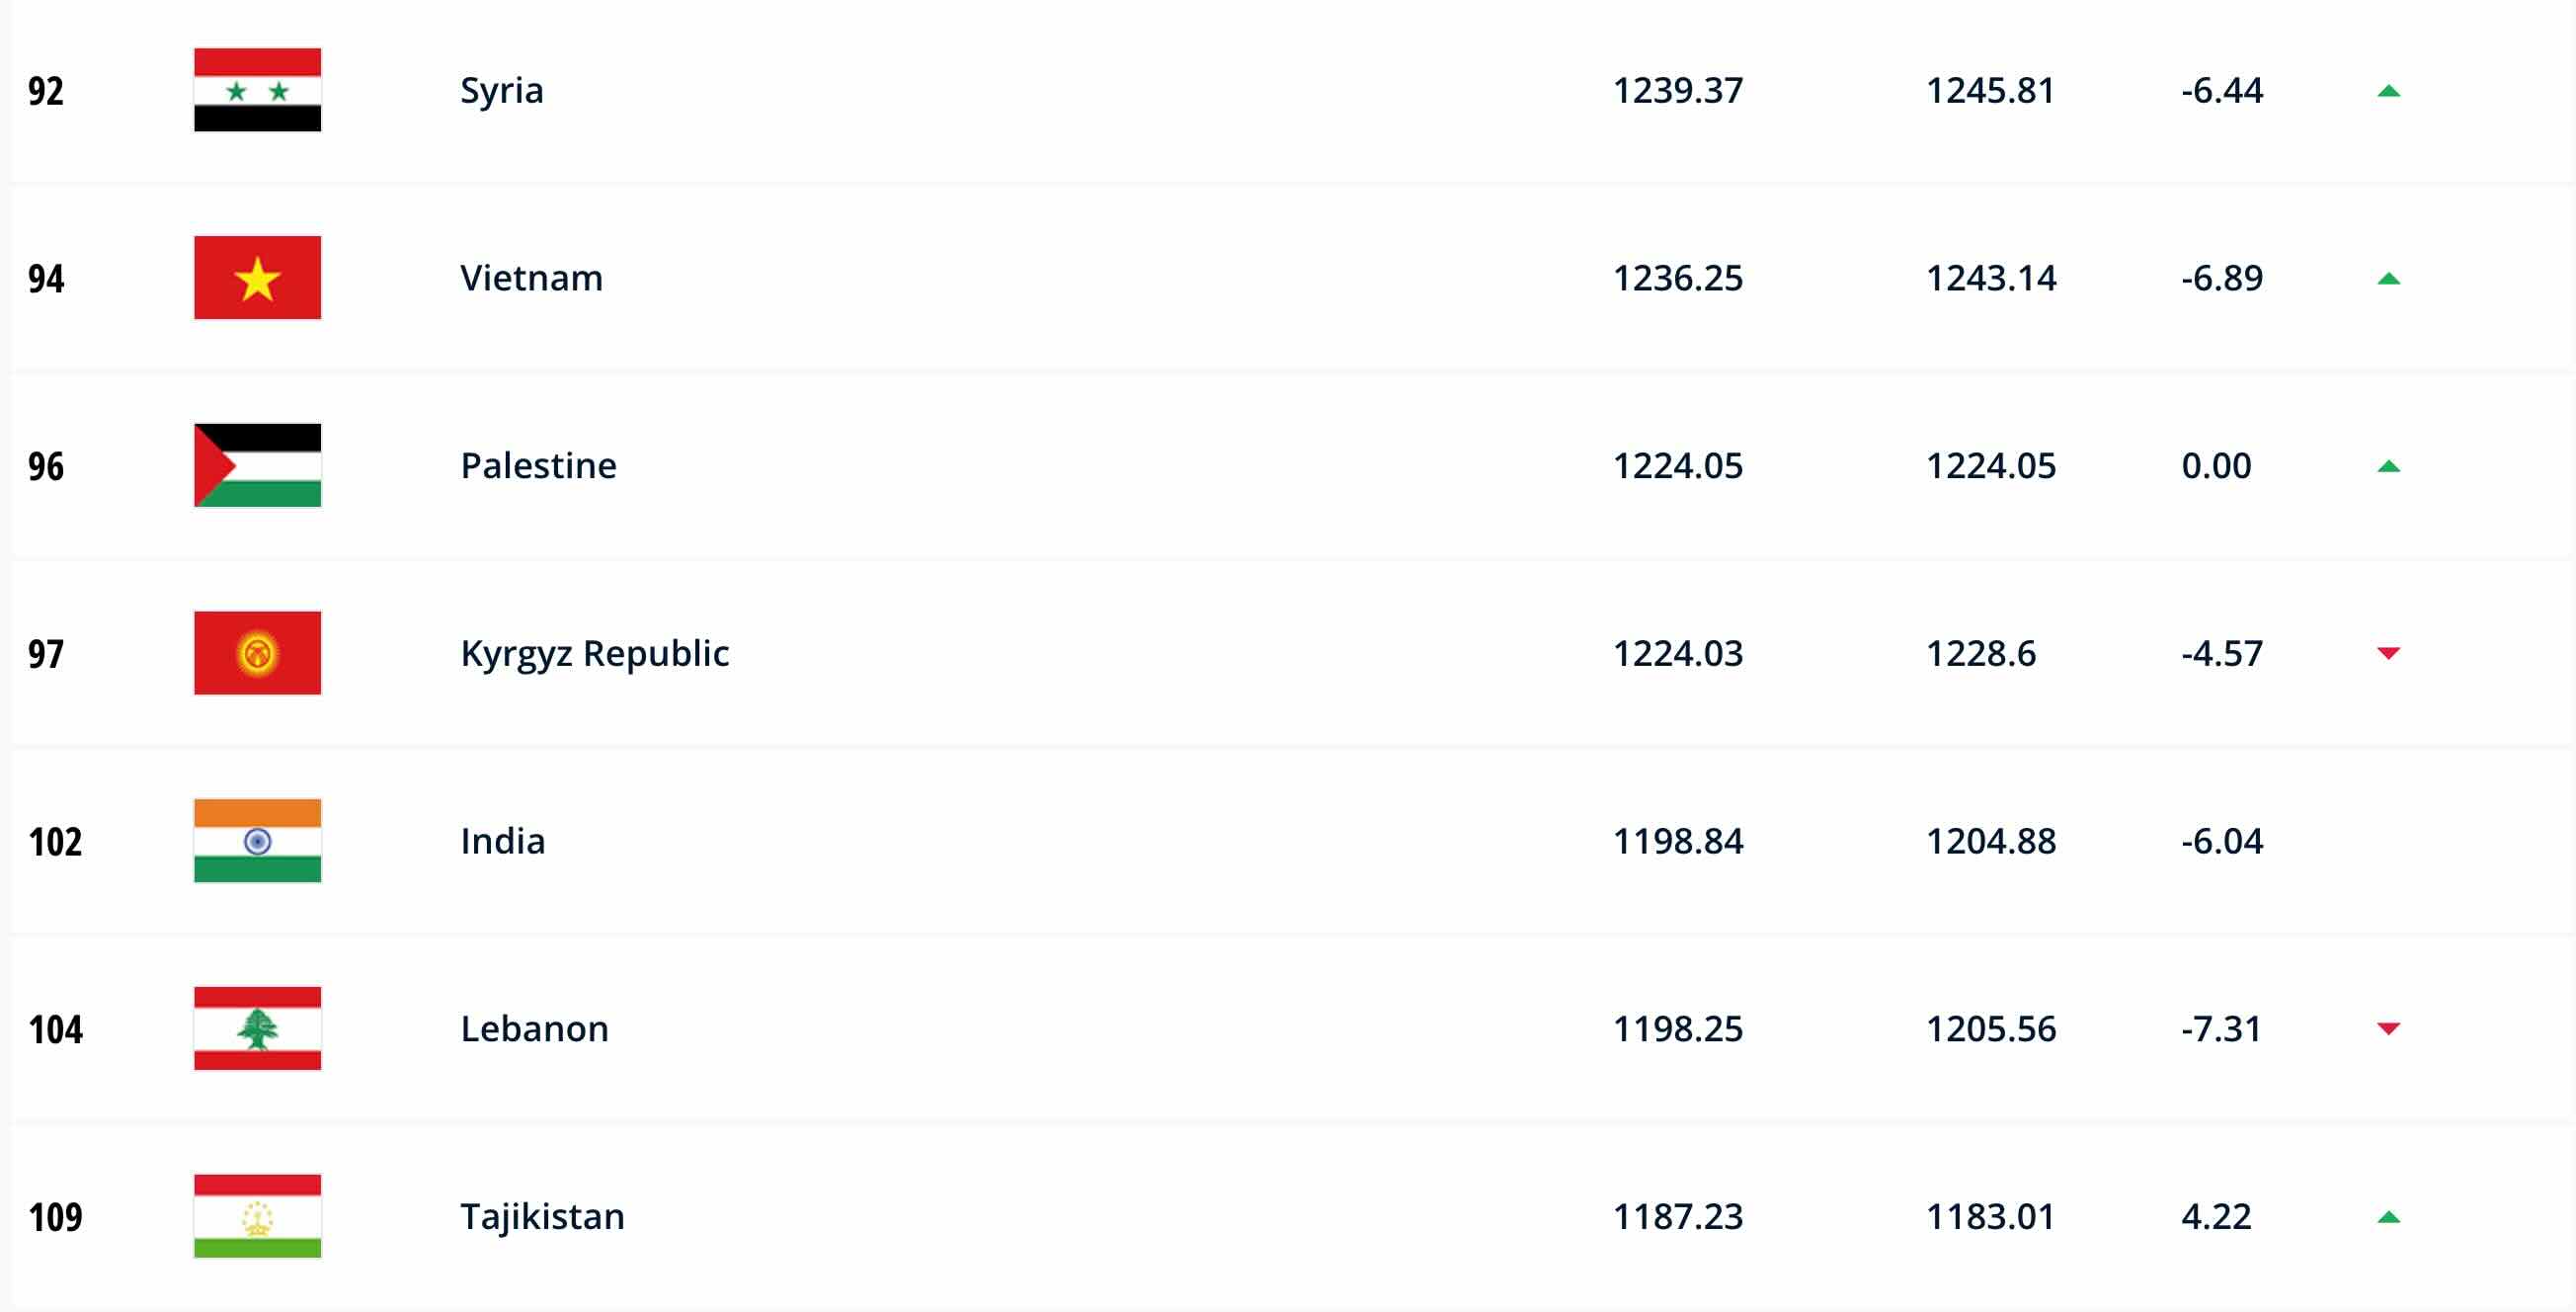Open the Vietnam team link
This screenshot has height=1312, width=2576.
[531, 278]
